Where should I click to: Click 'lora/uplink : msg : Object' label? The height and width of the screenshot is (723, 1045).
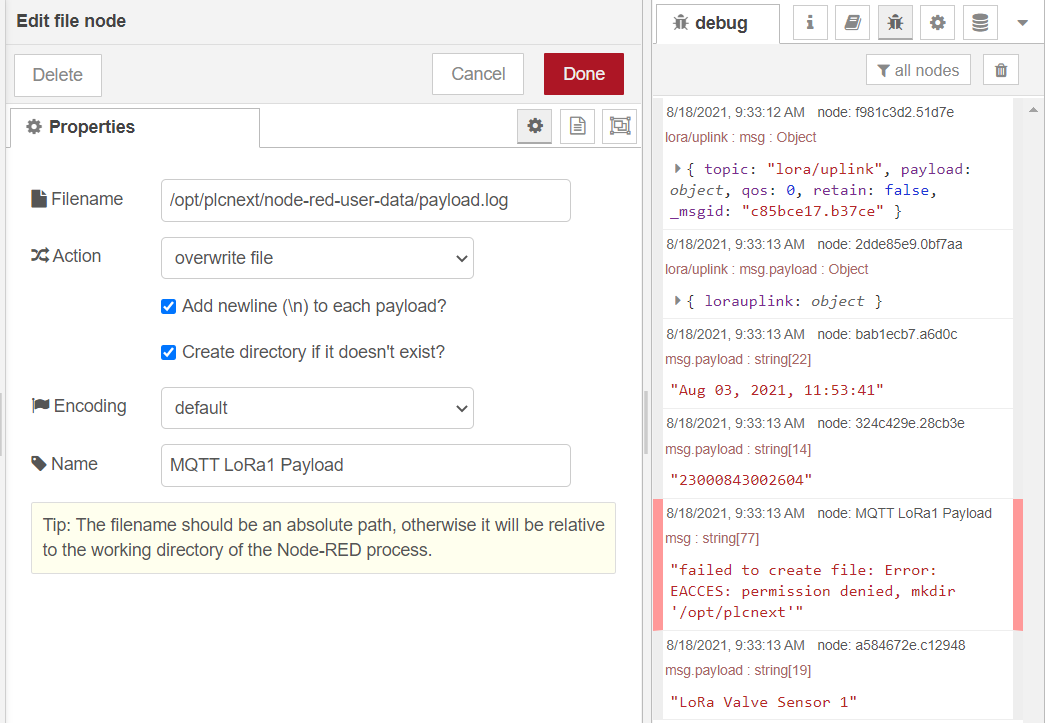coord(740,137)
